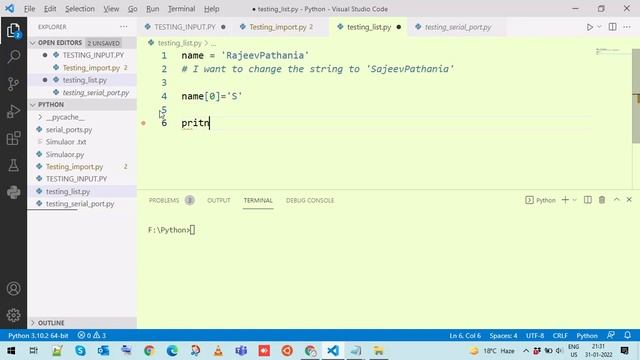640x360 pixels.
Task: Open notifications bell in status bar
Action: tap(627, 335)
